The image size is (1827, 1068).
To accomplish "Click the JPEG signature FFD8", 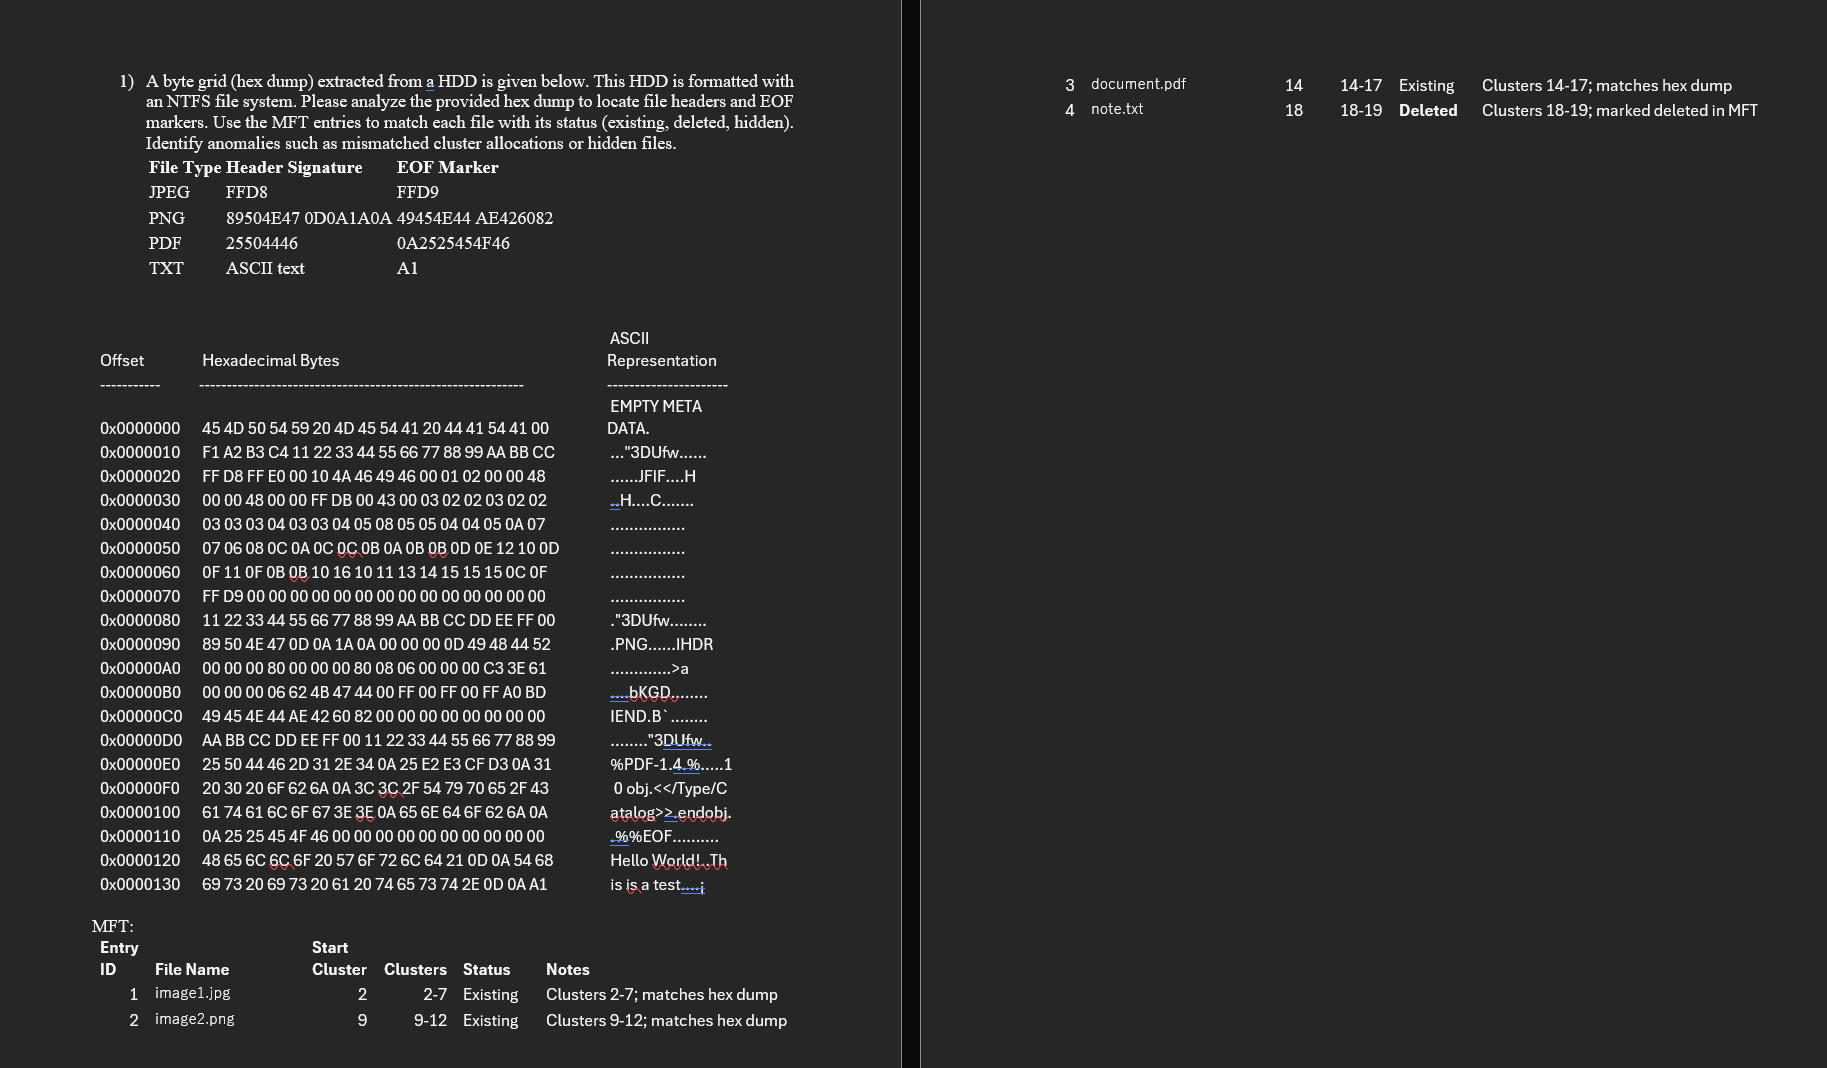I will (245, 192).
